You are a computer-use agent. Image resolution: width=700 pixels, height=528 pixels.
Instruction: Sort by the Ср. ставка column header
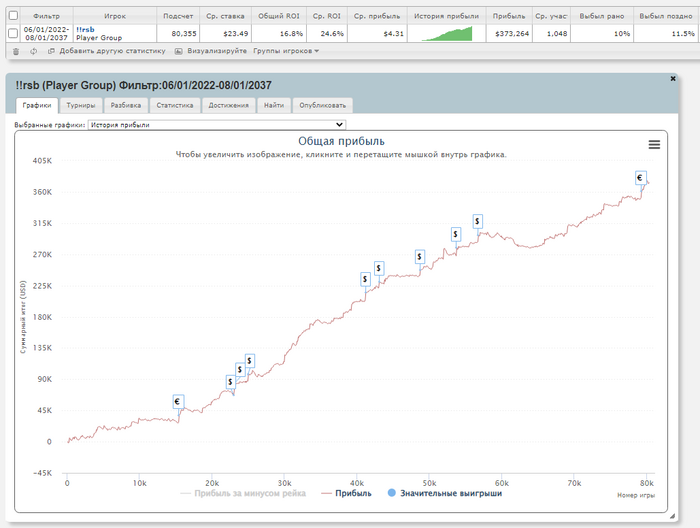pos(225,16)
